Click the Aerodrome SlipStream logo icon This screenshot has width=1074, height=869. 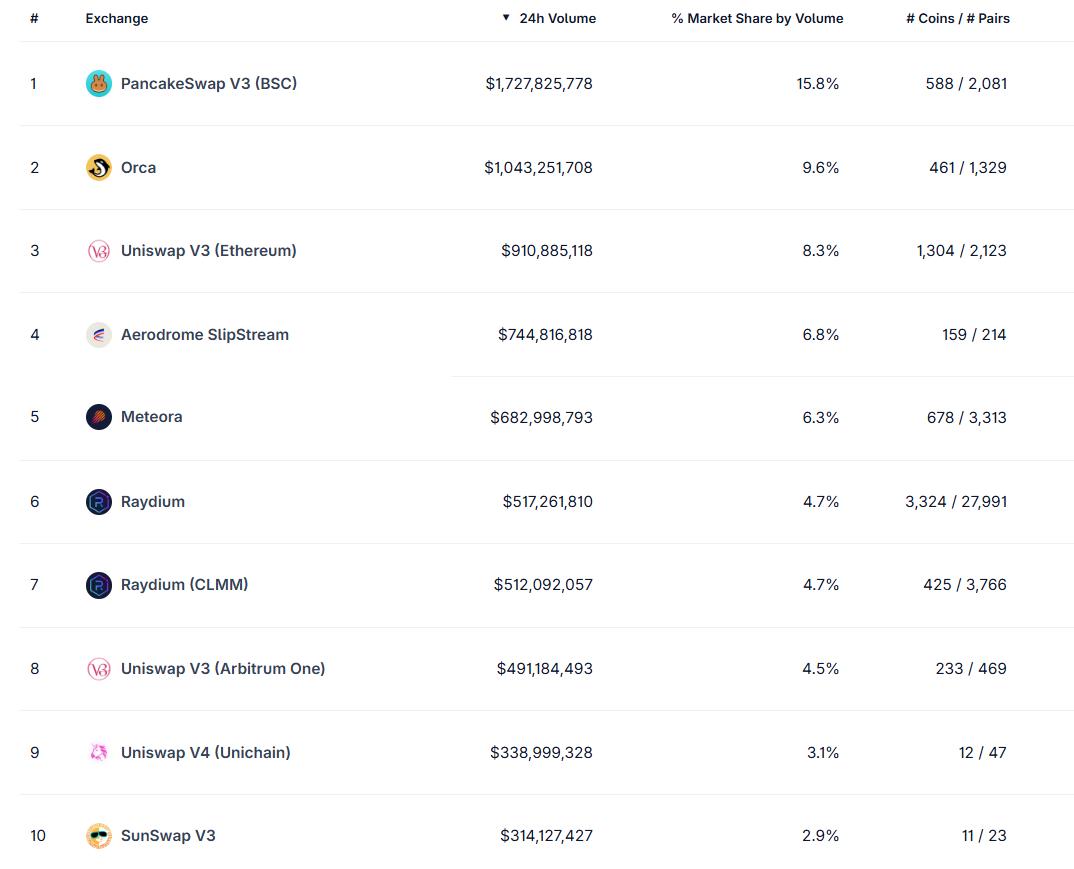98,335
